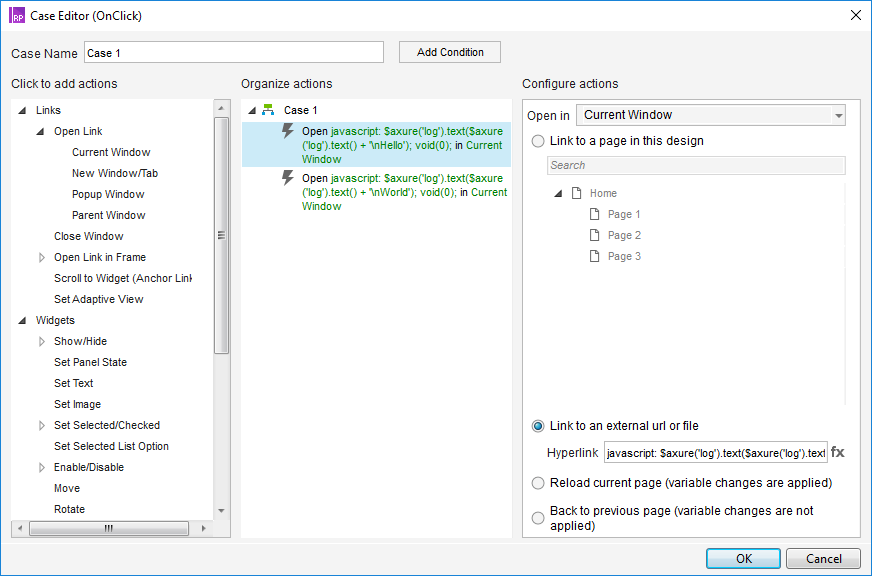Viewport: 872px width, 576px height.
Task: Click the fx button beside Hyperlink field
Action: [x=837, y=453]
